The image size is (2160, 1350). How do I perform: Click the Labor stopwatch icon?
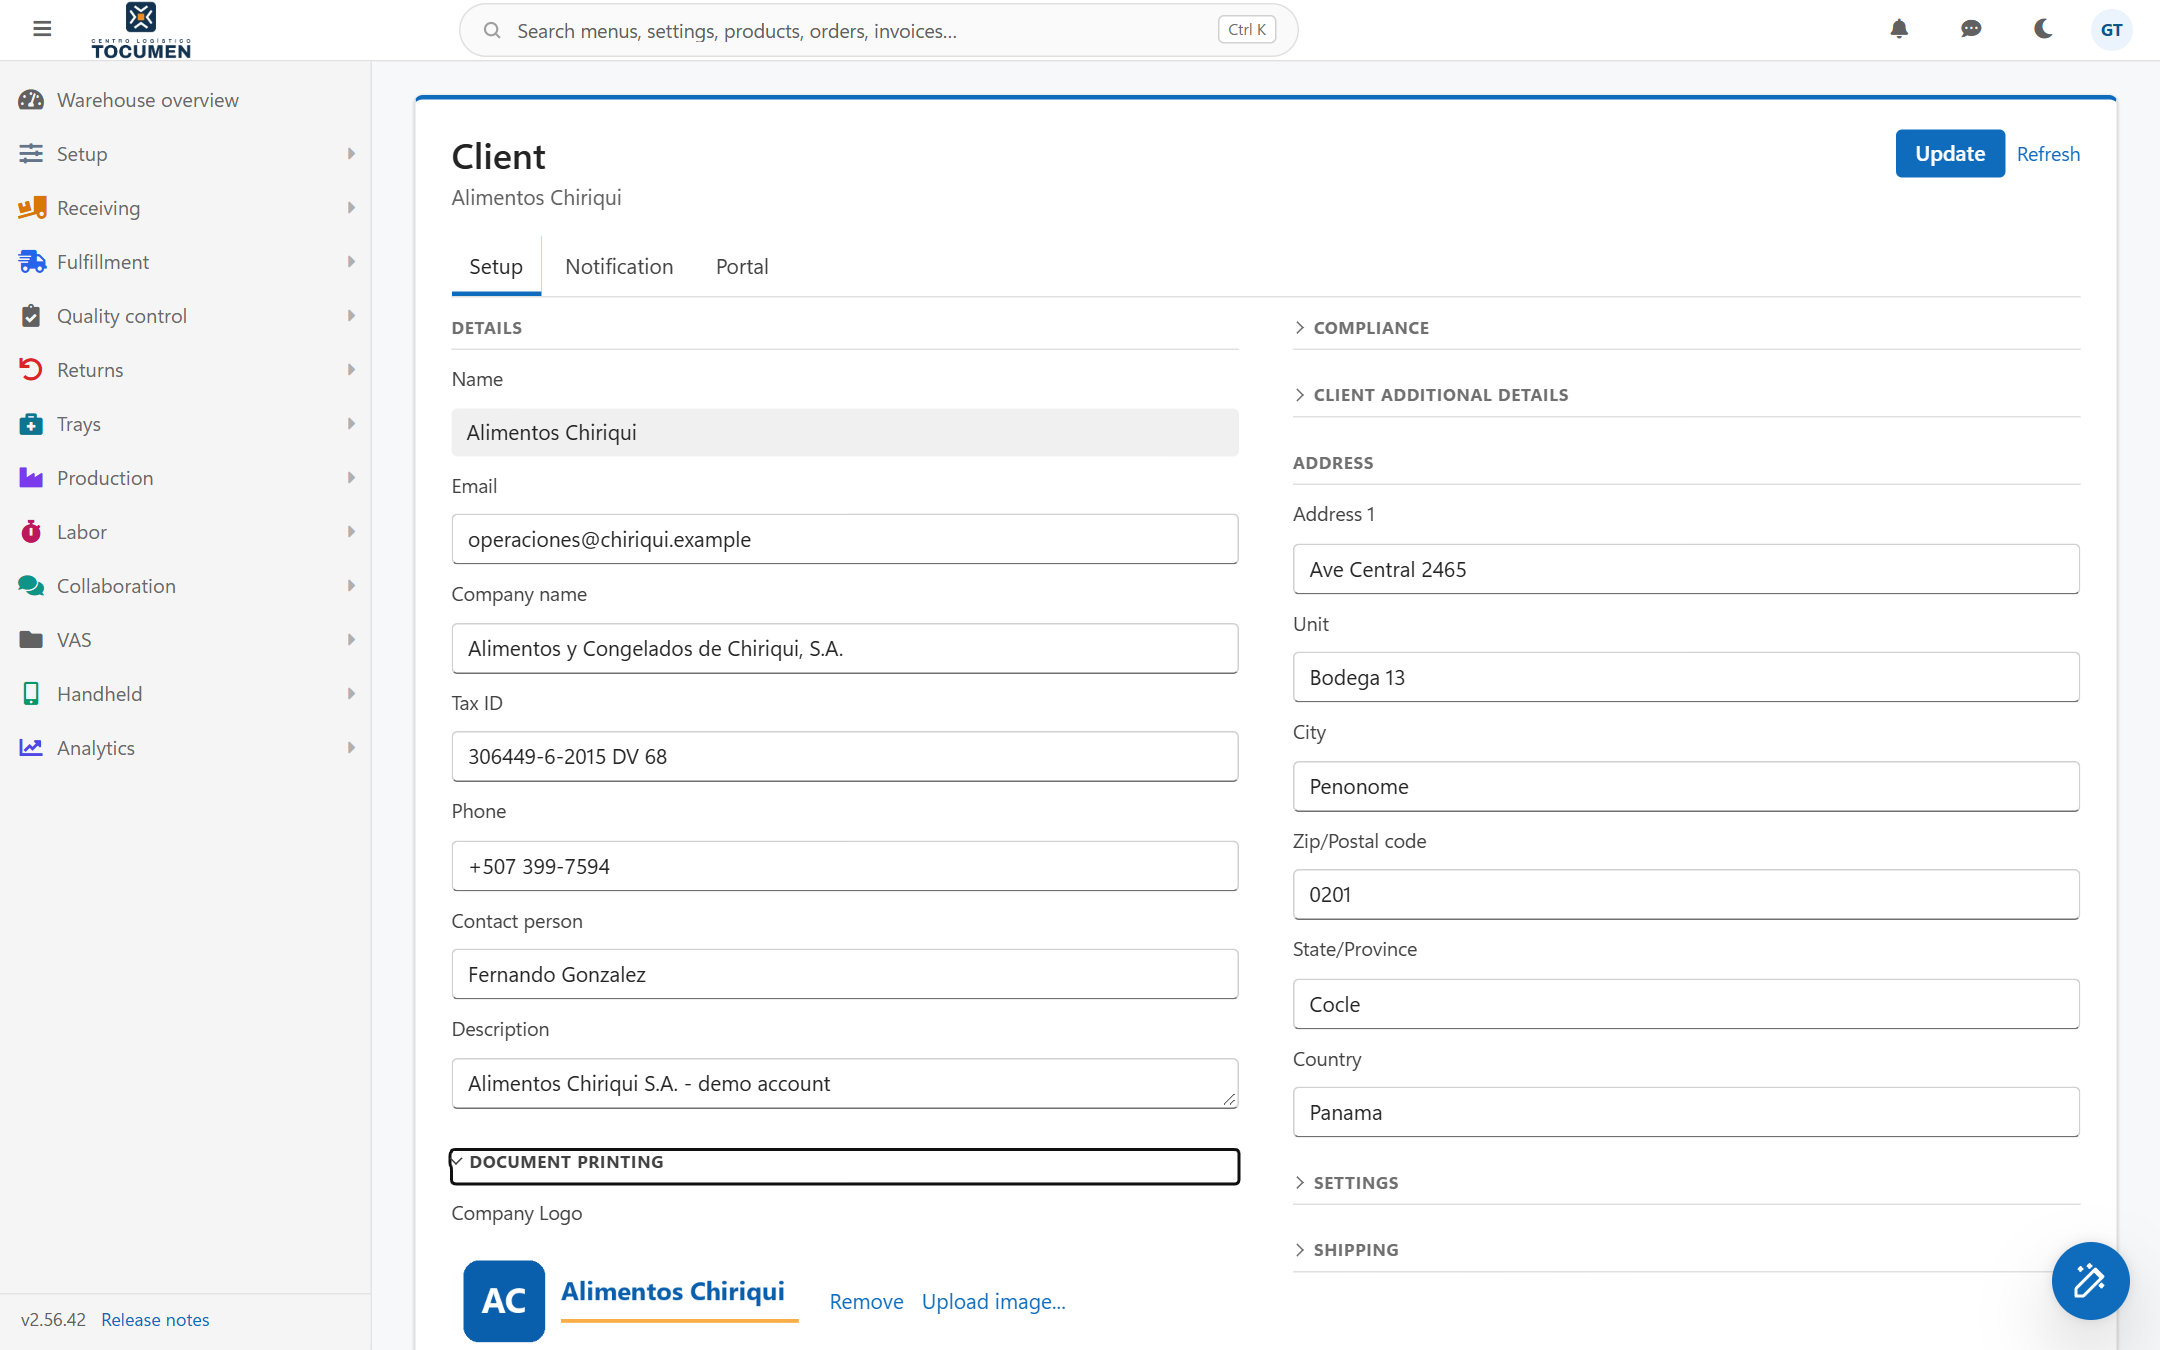[x=31, y=532]
